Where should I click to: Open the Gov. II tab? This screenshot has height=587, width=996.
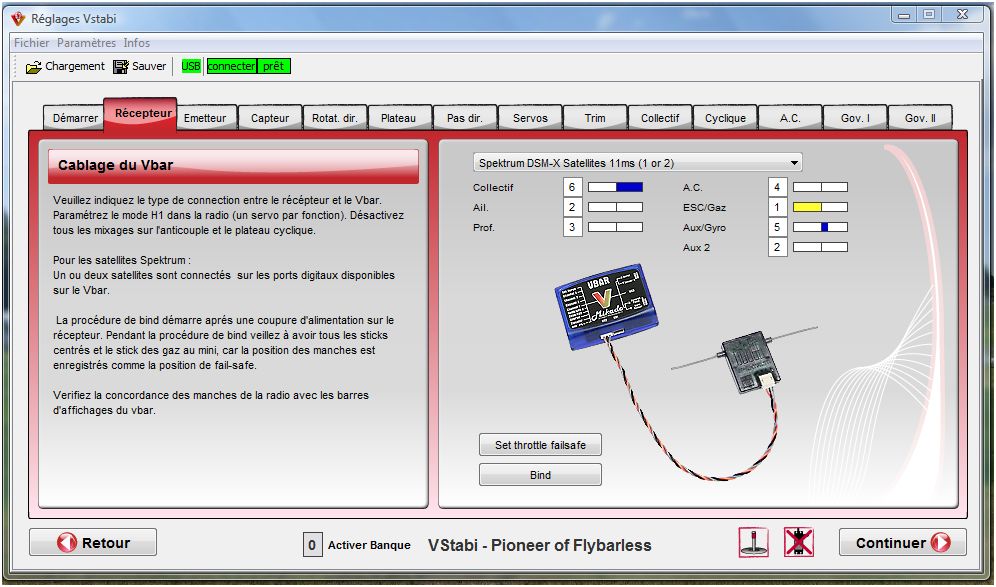click(x=920, y=118)
